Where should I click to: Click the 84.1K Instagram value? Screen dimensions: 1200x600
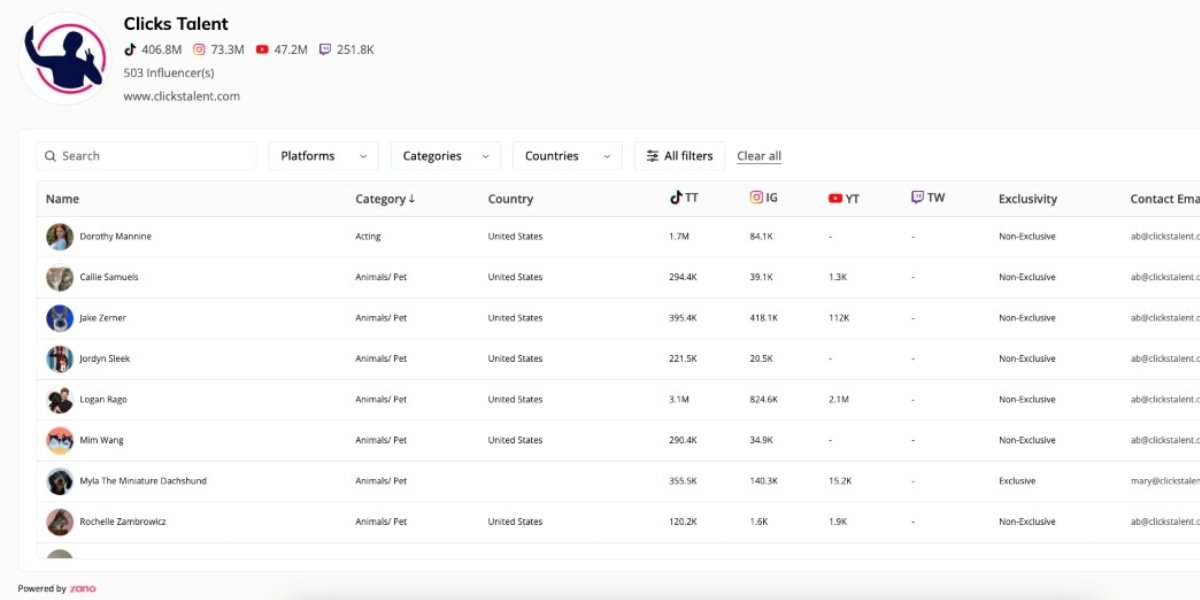(761, 237)
